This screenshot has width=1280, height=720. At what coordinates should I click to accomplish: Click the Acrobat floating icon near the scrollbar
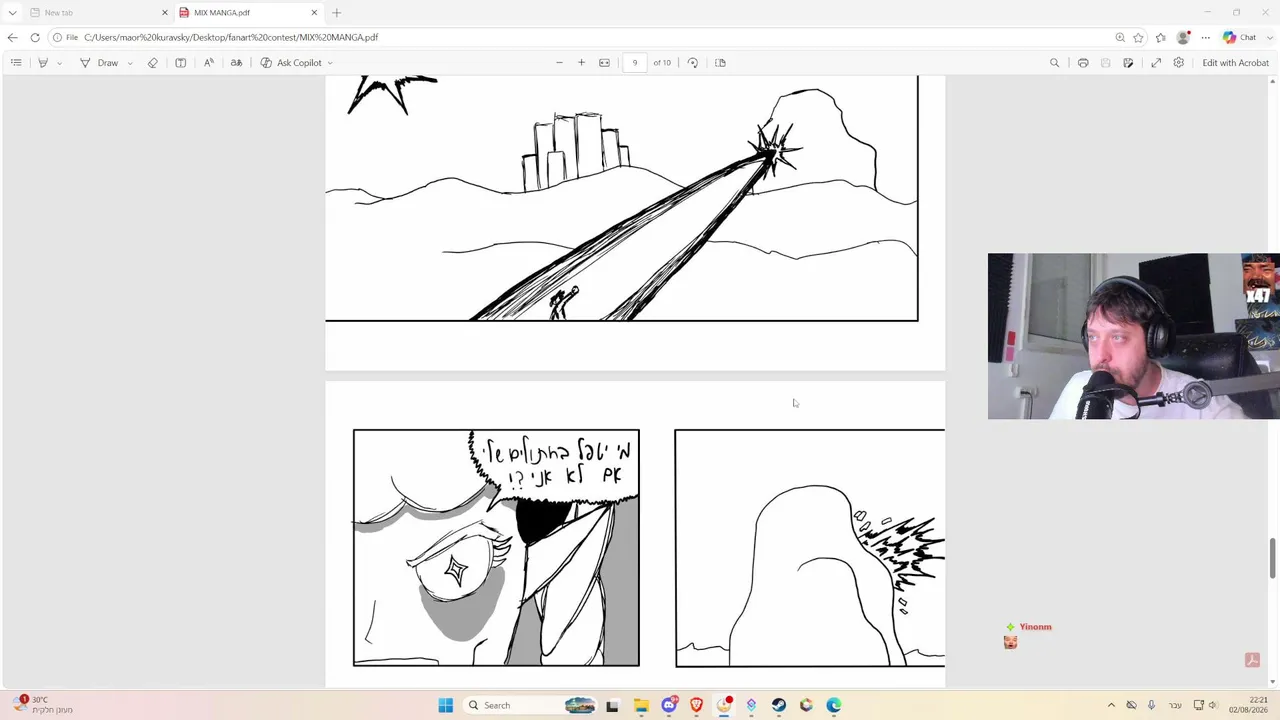pos(1251,660)
